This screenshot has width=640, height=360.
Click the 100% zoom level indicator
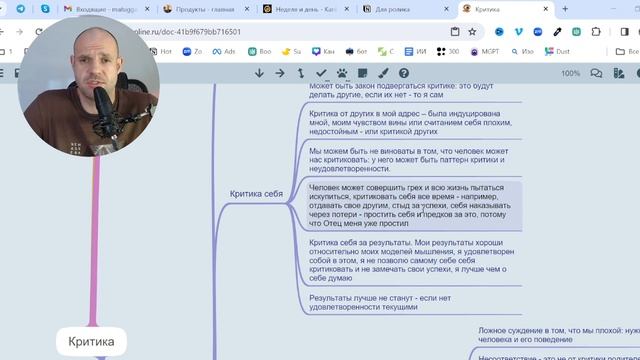point(571,73)
